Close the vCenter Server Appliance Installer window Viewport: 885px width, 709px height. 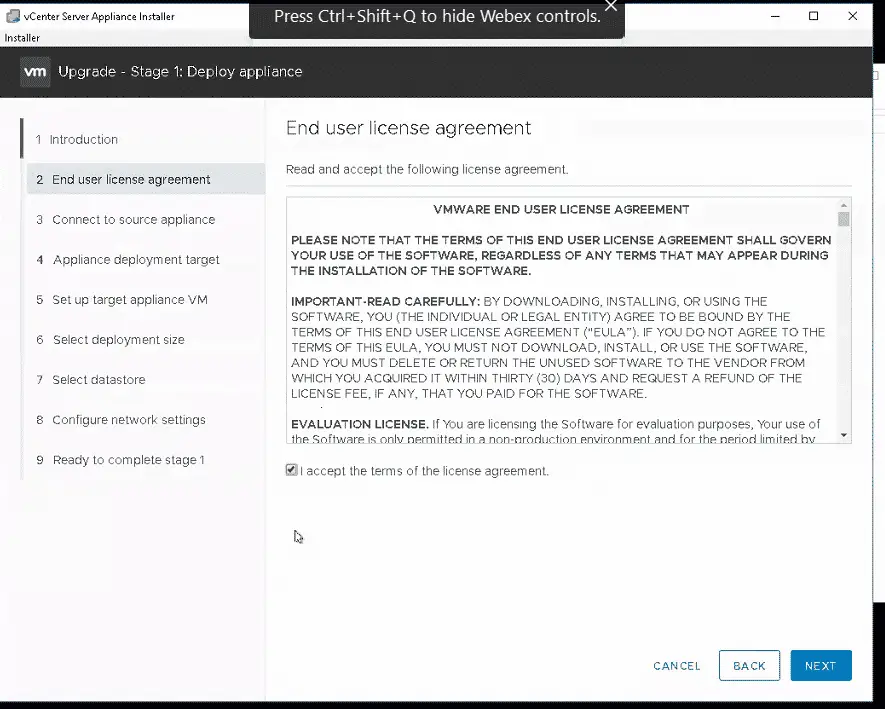click(x=852, y=16)
